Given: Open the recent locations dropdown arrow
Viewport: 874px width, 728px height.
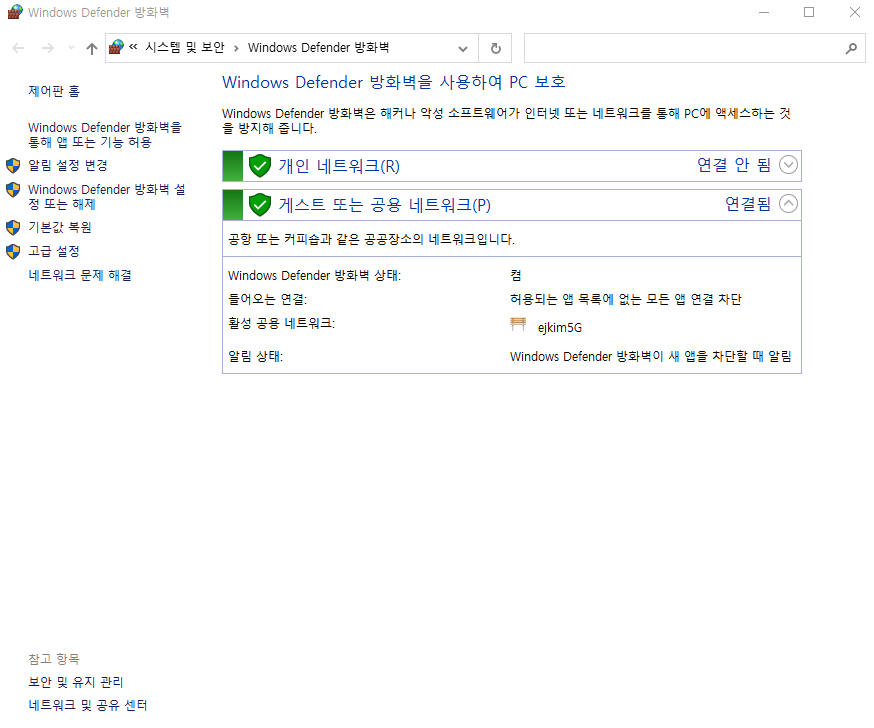Looking at the screenshot, I should [71, 48].
